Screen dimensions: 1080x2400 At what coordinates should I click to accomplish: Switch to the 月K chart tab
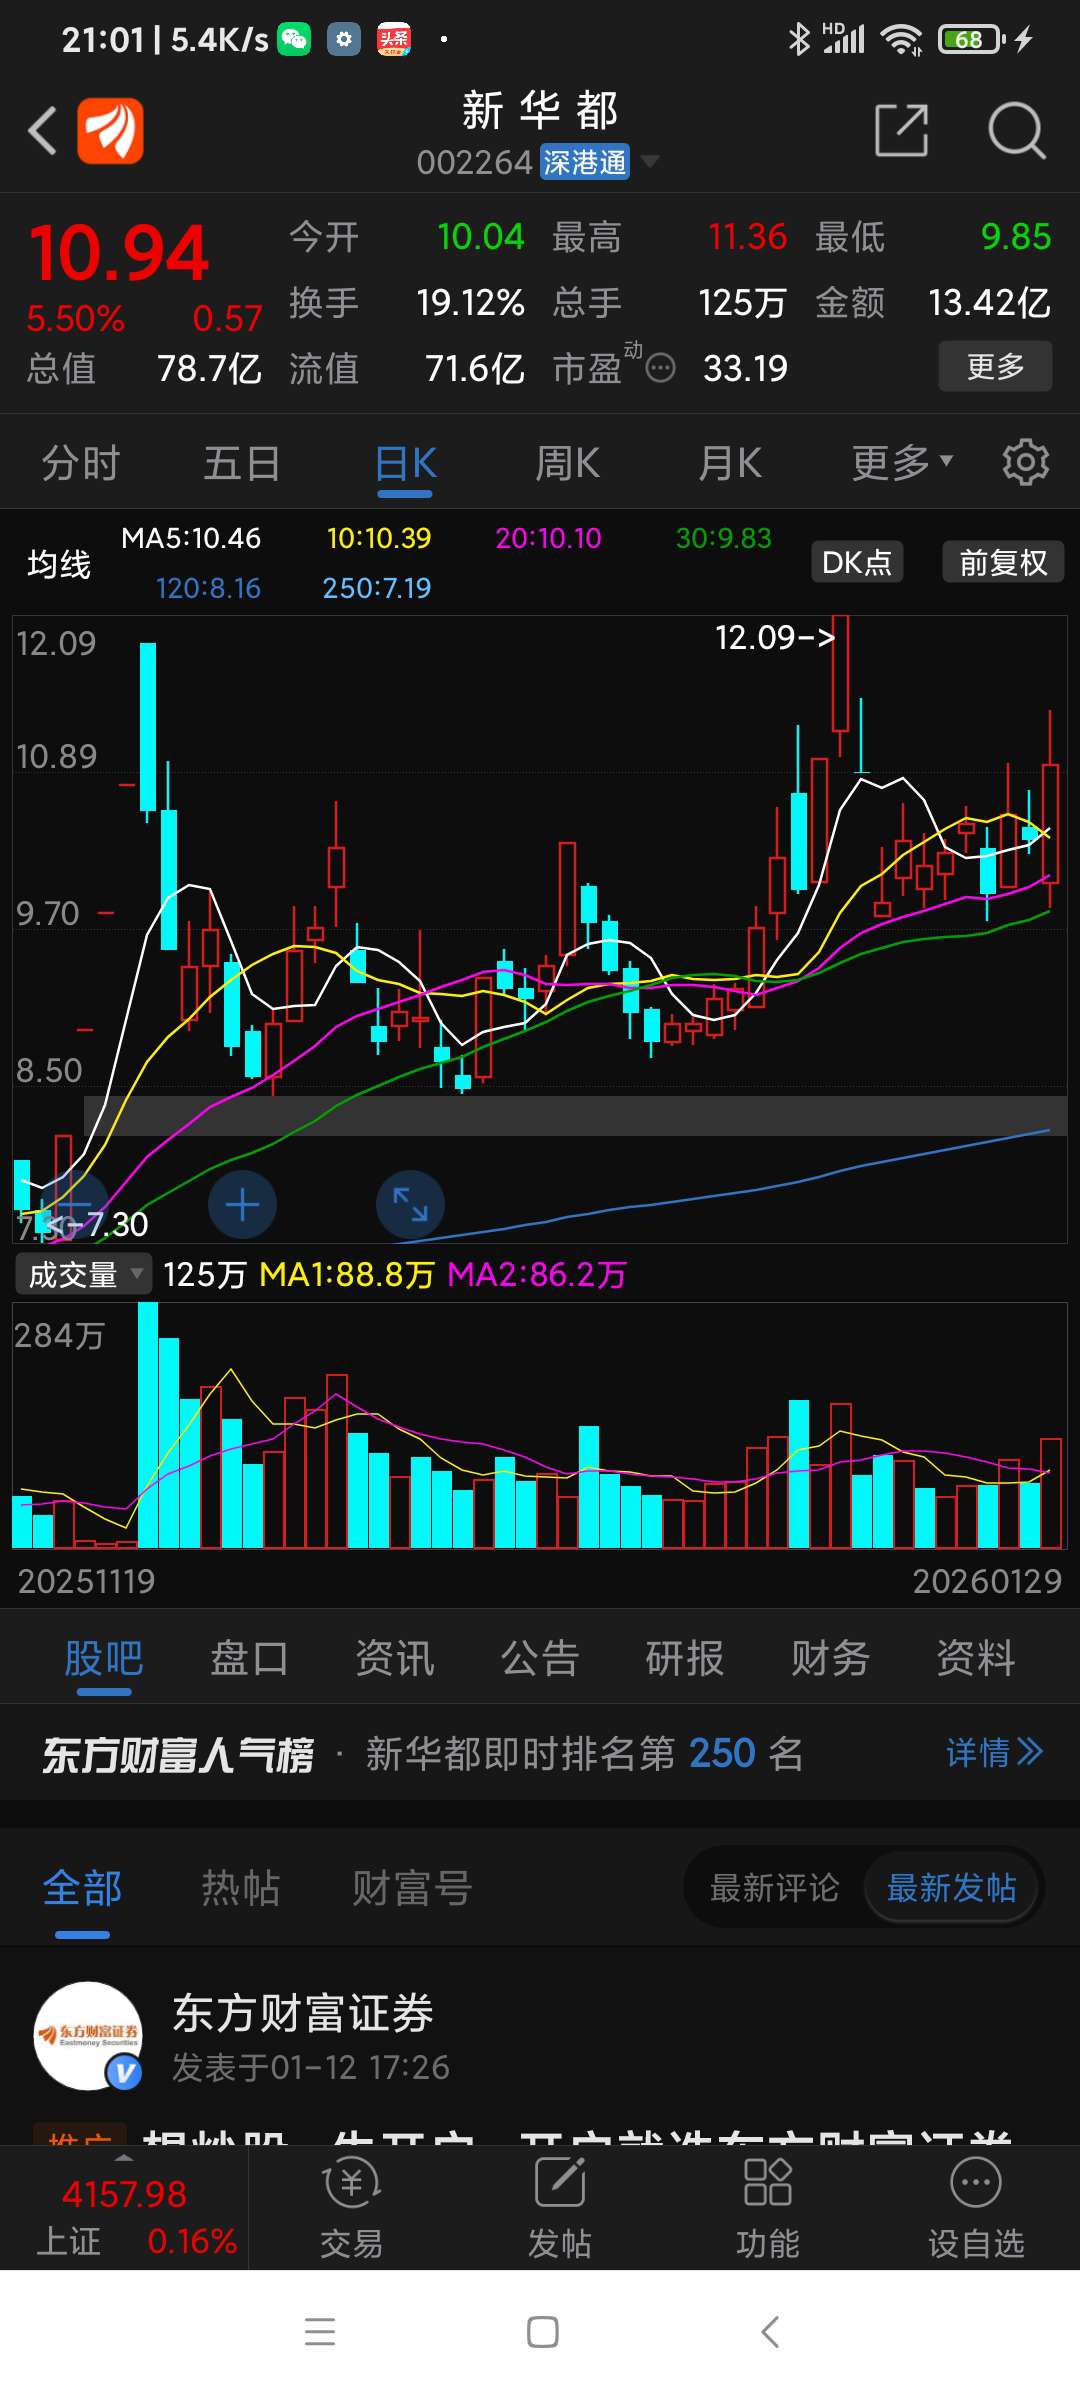pyautogui.click(x=730, y=464)
